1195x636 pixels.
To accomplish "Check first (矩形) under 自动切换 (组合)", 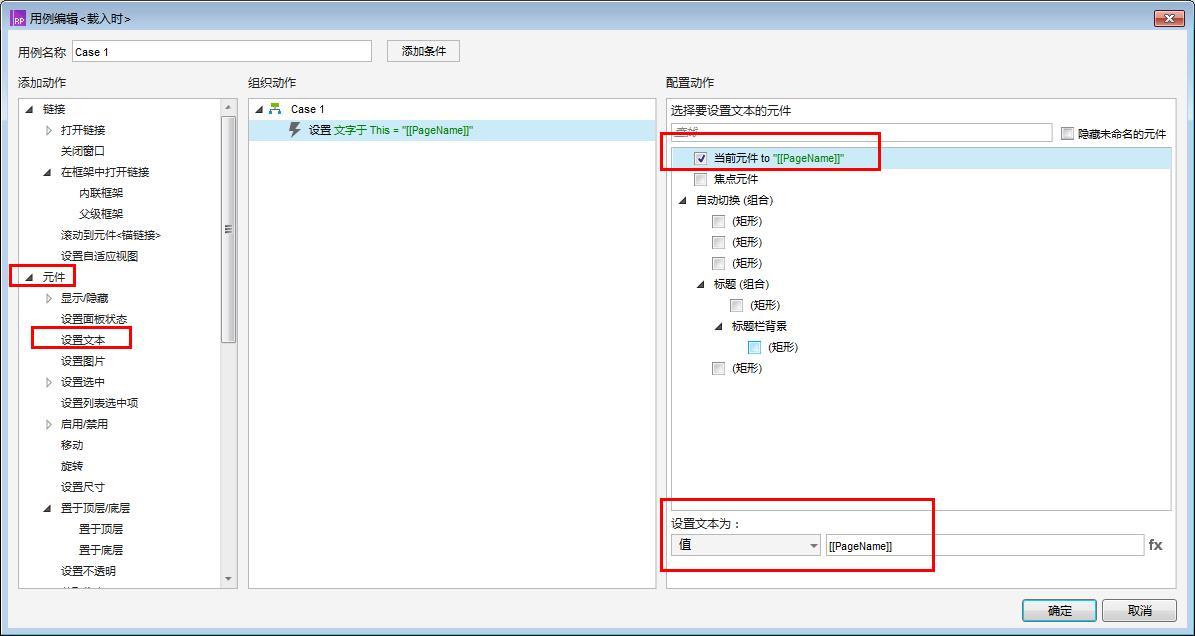I will coord(719,222).
